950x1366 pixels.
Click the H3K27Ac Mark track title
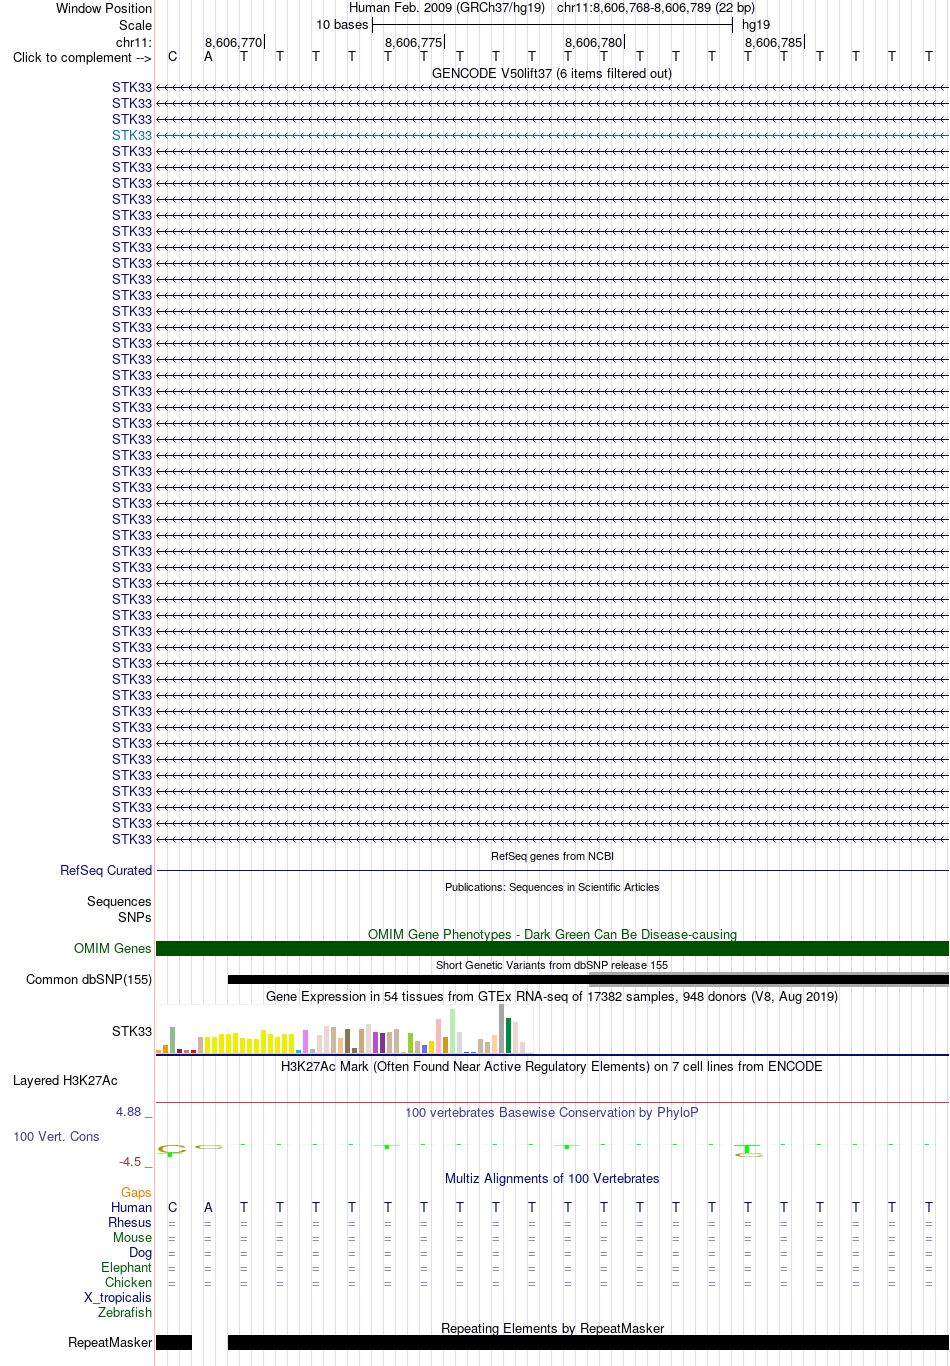click(552, 1066)
